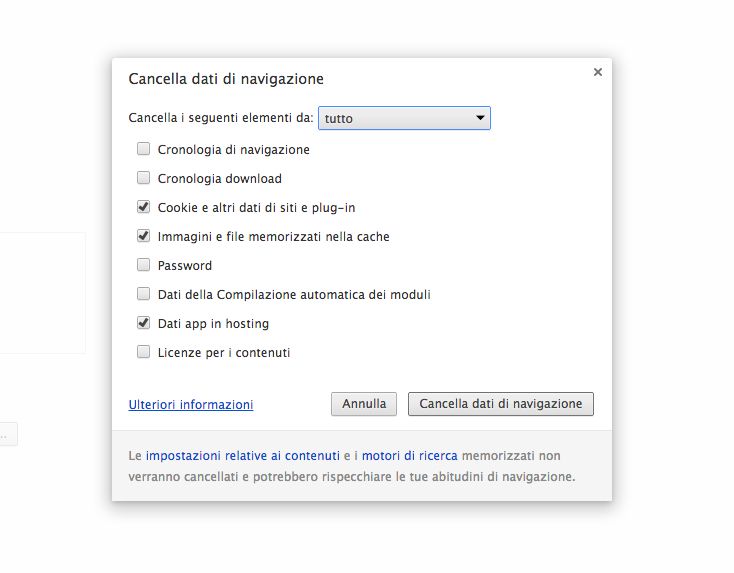
Task: Click the grey footer notice text
Action: 352,477
